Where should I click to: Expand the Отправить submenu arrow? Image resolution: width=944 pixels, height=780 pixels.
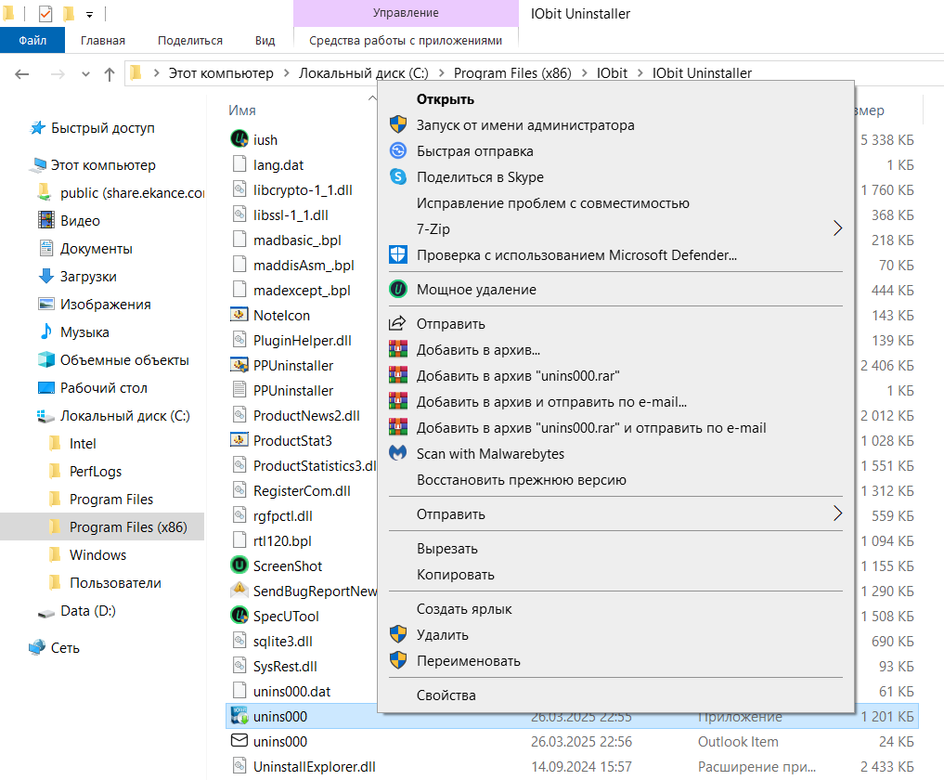(x=837, y=513)
